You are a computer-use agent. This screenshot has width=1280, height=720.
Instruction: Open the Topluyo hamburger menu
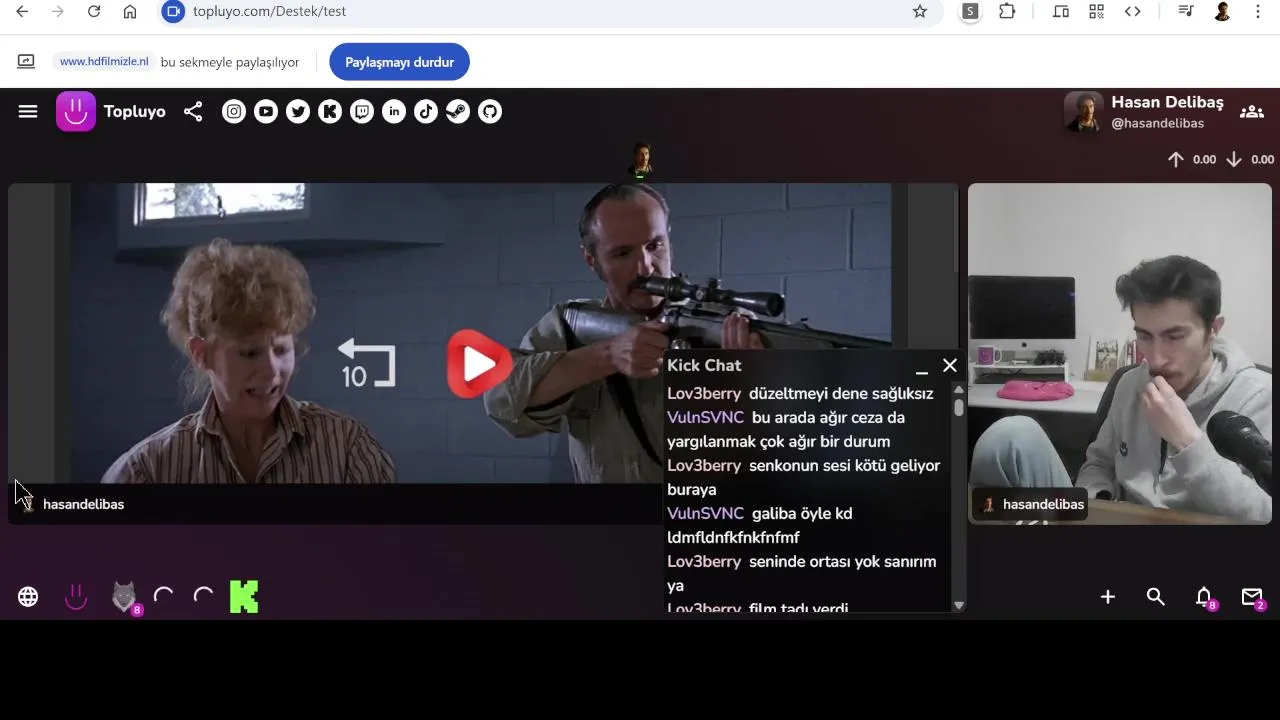click(28, 112)
